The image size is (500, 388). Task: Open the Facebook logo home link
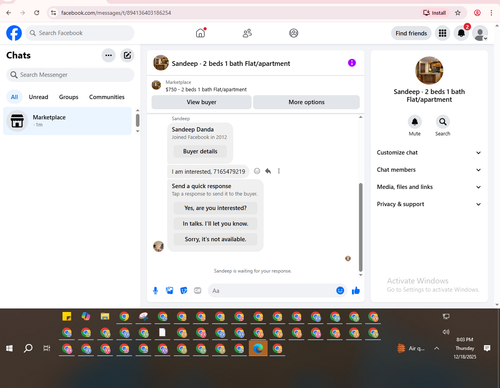click(14, 33)
